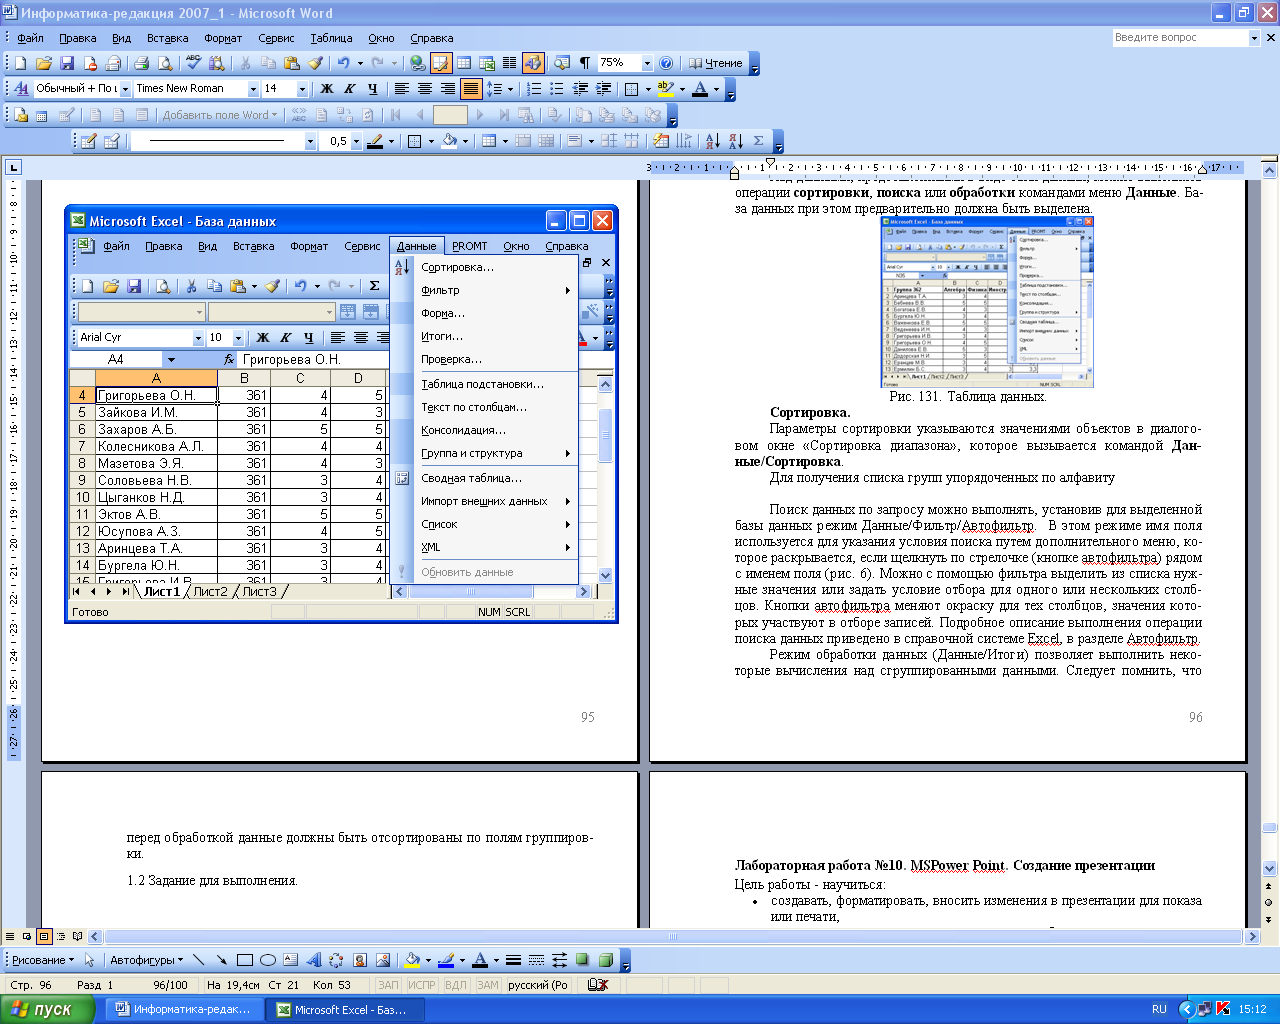1280x1024 pixels.
Task: Select the Oval shape in drawing toolbar
Action: tap(268, 960)
